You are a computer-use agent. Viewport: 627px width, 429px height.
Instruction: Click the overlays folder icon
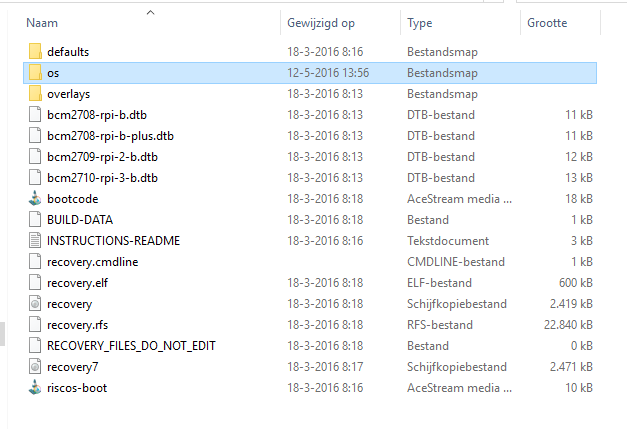[35, 94]
